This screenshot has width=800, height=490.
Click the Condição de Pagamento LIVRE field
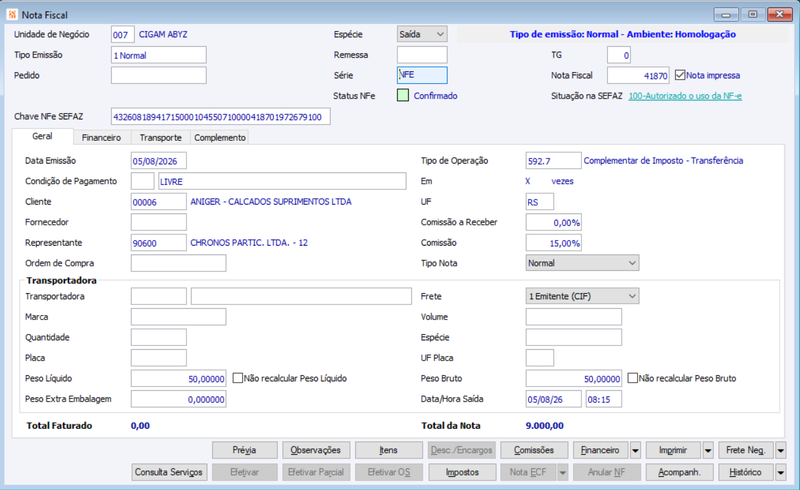282,181
